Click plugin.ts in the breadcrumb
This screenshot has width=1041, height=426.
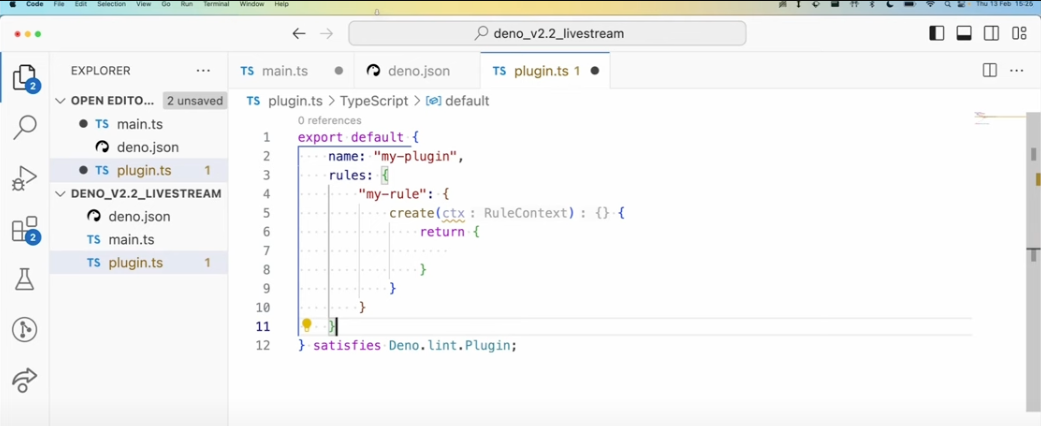pyautogui.click(x=295, y=101)
